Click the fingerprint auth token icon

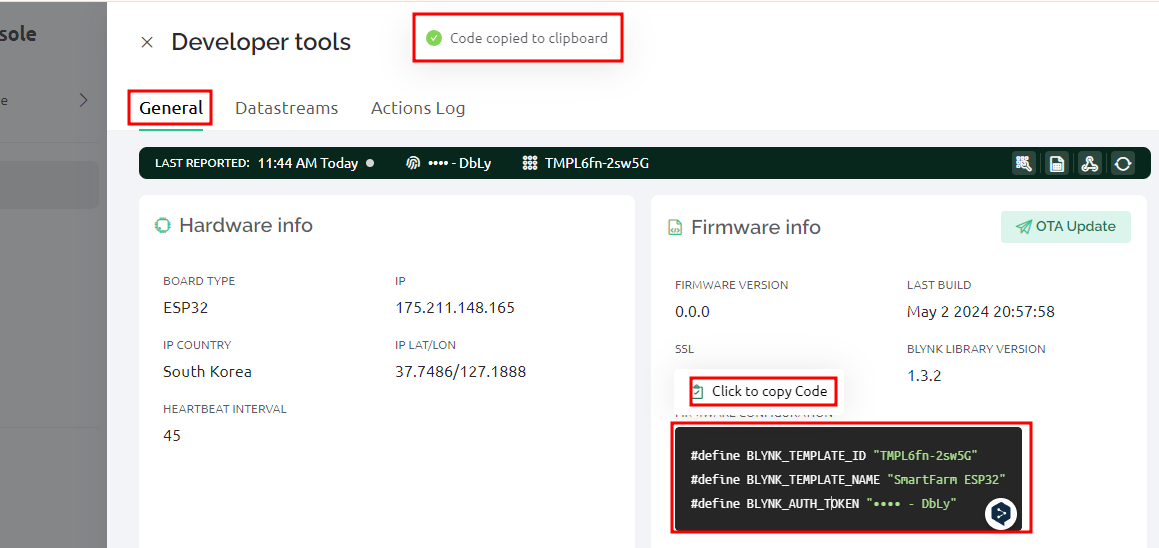tap(413, 163)
